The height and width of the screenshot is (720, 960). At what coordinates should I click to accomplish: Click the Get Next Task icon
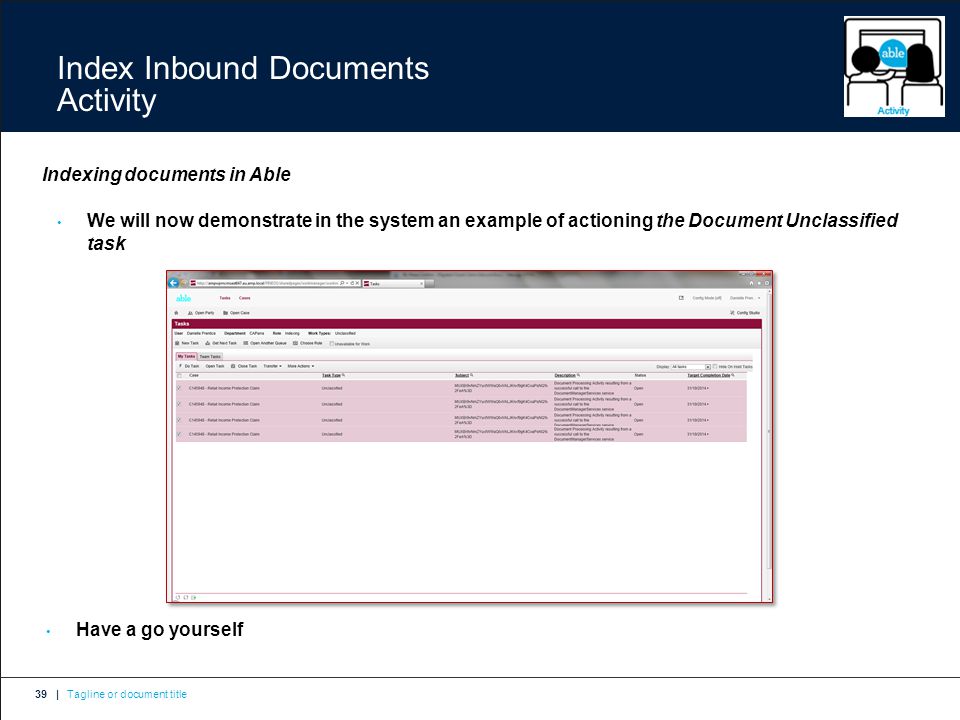click(x=208, y=343)
